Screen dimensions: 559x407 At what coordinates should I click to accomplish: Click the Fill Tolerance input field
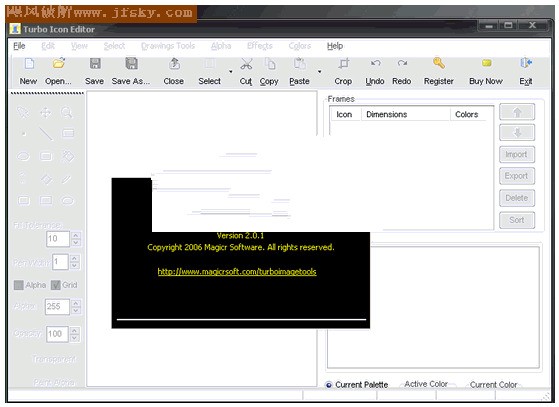[58, 239]
